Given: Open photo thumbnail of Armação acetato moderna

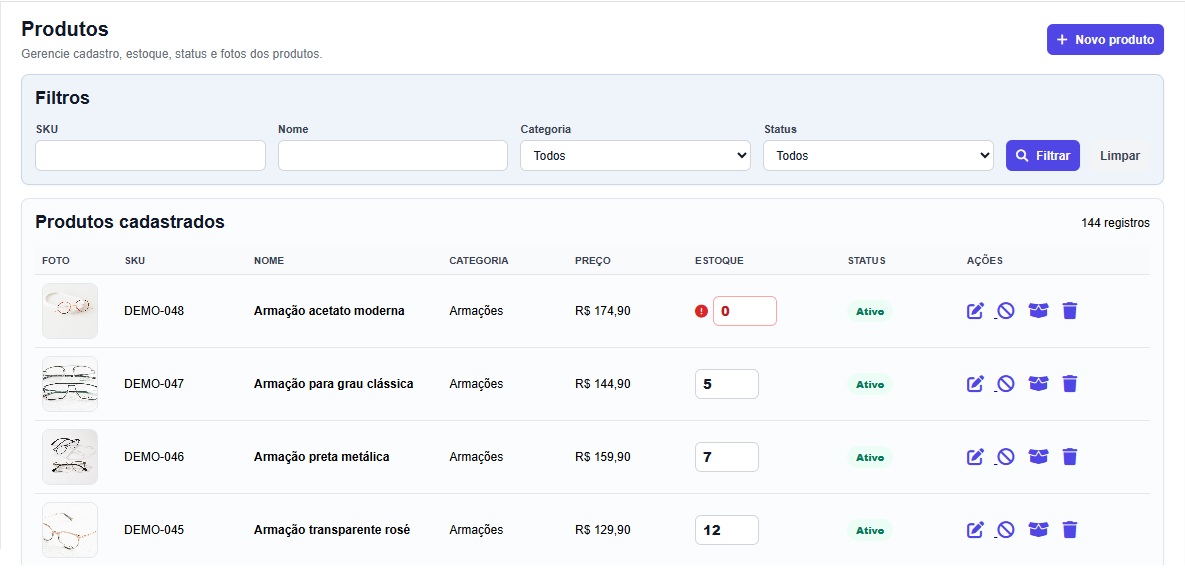Looking at the screenshot, I should coord(70,311).
